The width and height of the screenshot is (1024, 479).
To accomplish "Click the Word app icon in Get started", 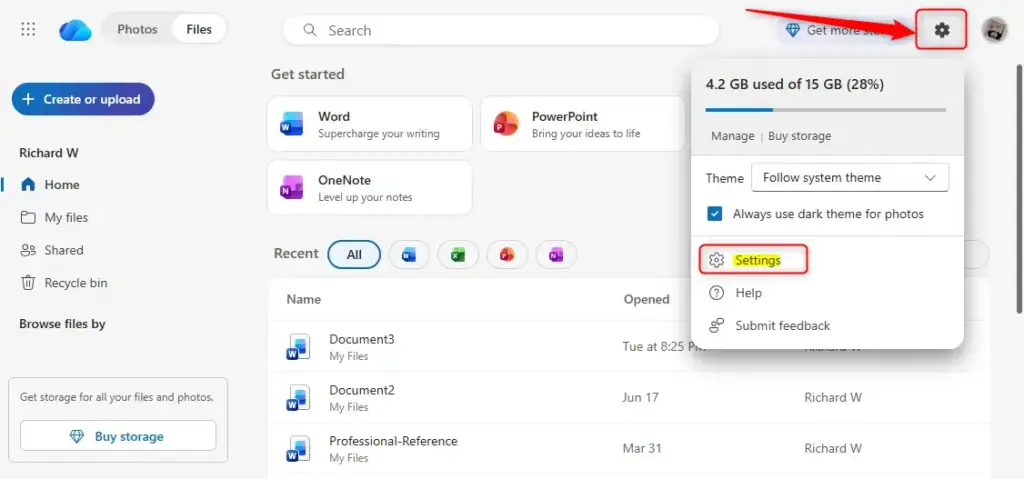I will tap(292, 124).
